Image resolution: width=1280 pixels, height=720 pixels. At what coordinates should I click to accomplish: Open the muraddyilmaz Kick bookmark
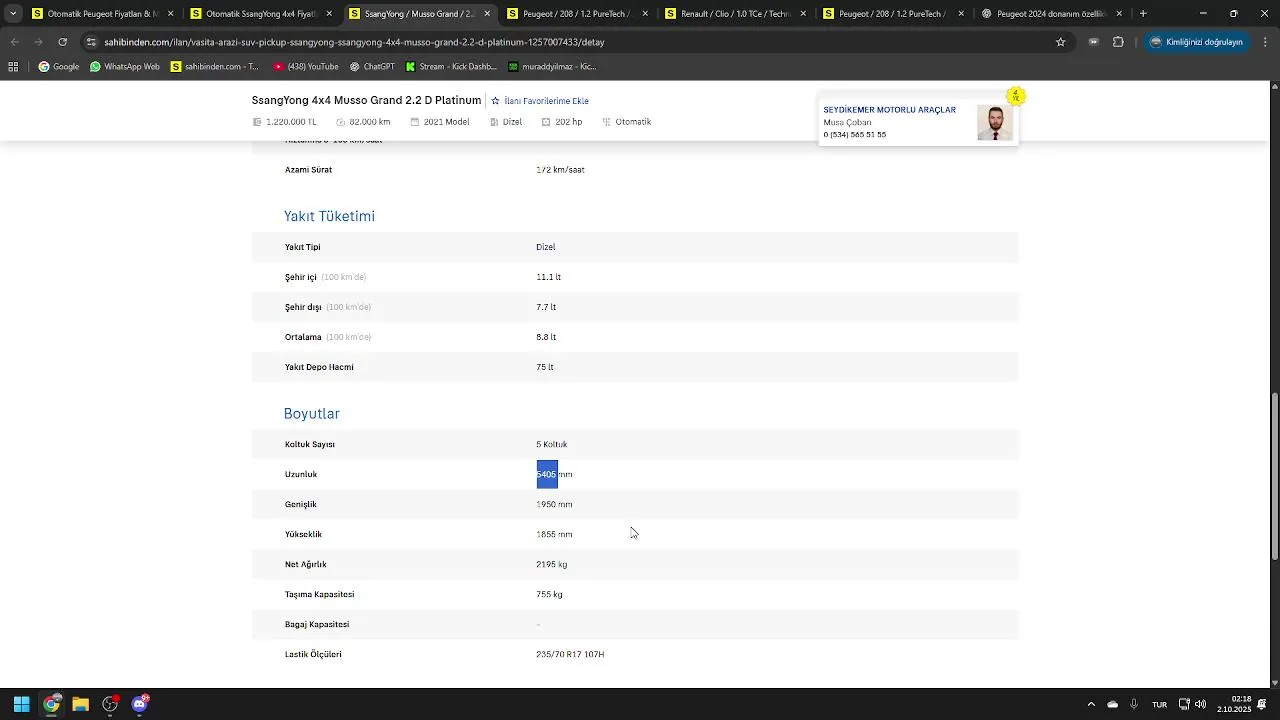(x=552, y=67)
